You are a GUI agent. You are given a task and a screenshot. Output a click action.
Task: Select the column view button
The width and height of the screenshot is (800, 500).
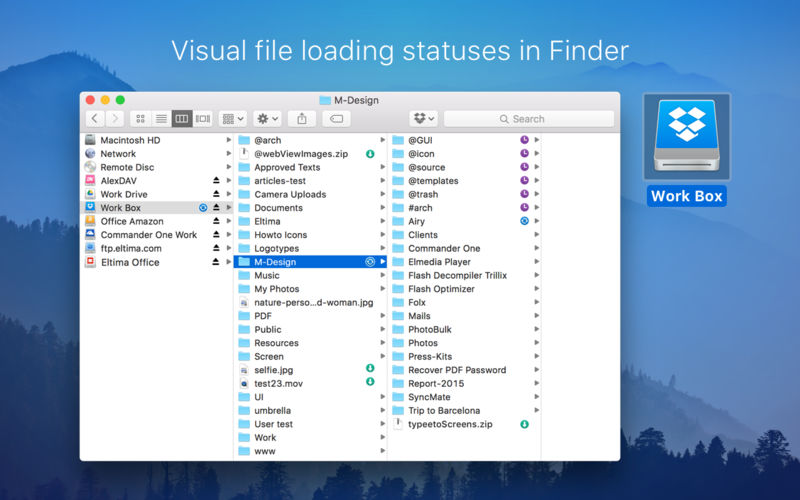click(x=182, y=119)
